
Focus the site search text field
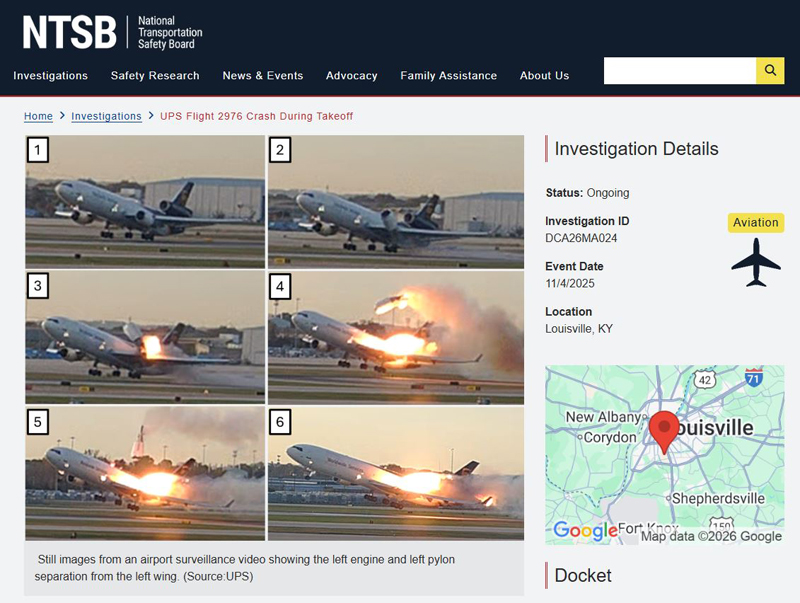pyautogui.click(x=680, y=70)
